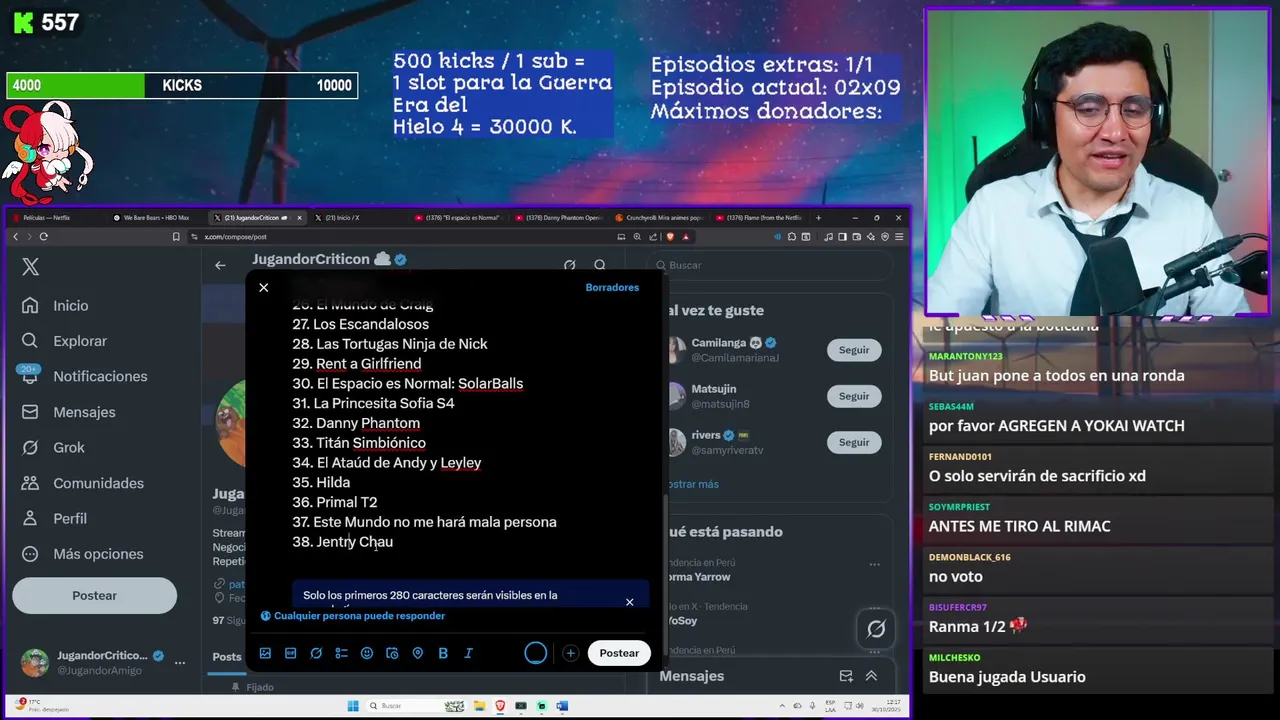Screen dimensions: 1280x720
Task: Open Grok enhance icon in compose toolbar
Action: 316,653
